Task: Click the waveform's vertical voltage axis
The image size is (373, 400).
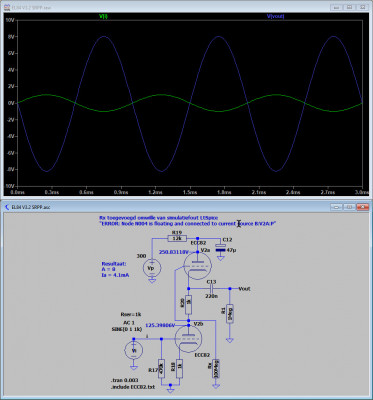Action: 9,103
